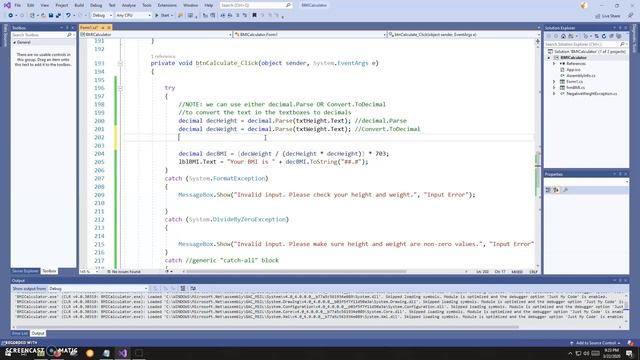
Task: Click the Property Pages wrench icon
Action: click(565, 190)
